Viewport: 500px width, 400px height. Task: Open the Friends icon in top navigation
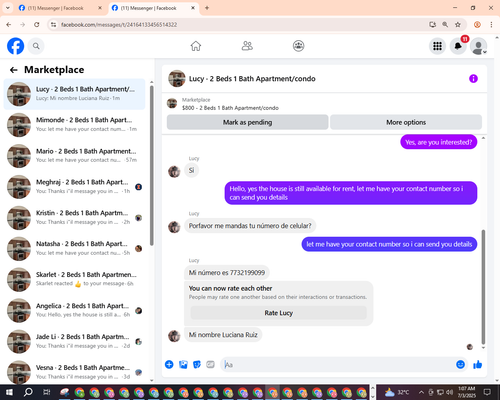pyautogui.click(x=247, y=46)
